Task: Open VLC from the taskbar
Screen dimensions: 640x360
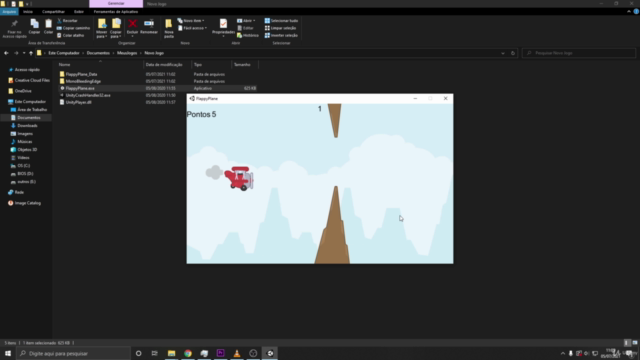Action: point(237,353)
